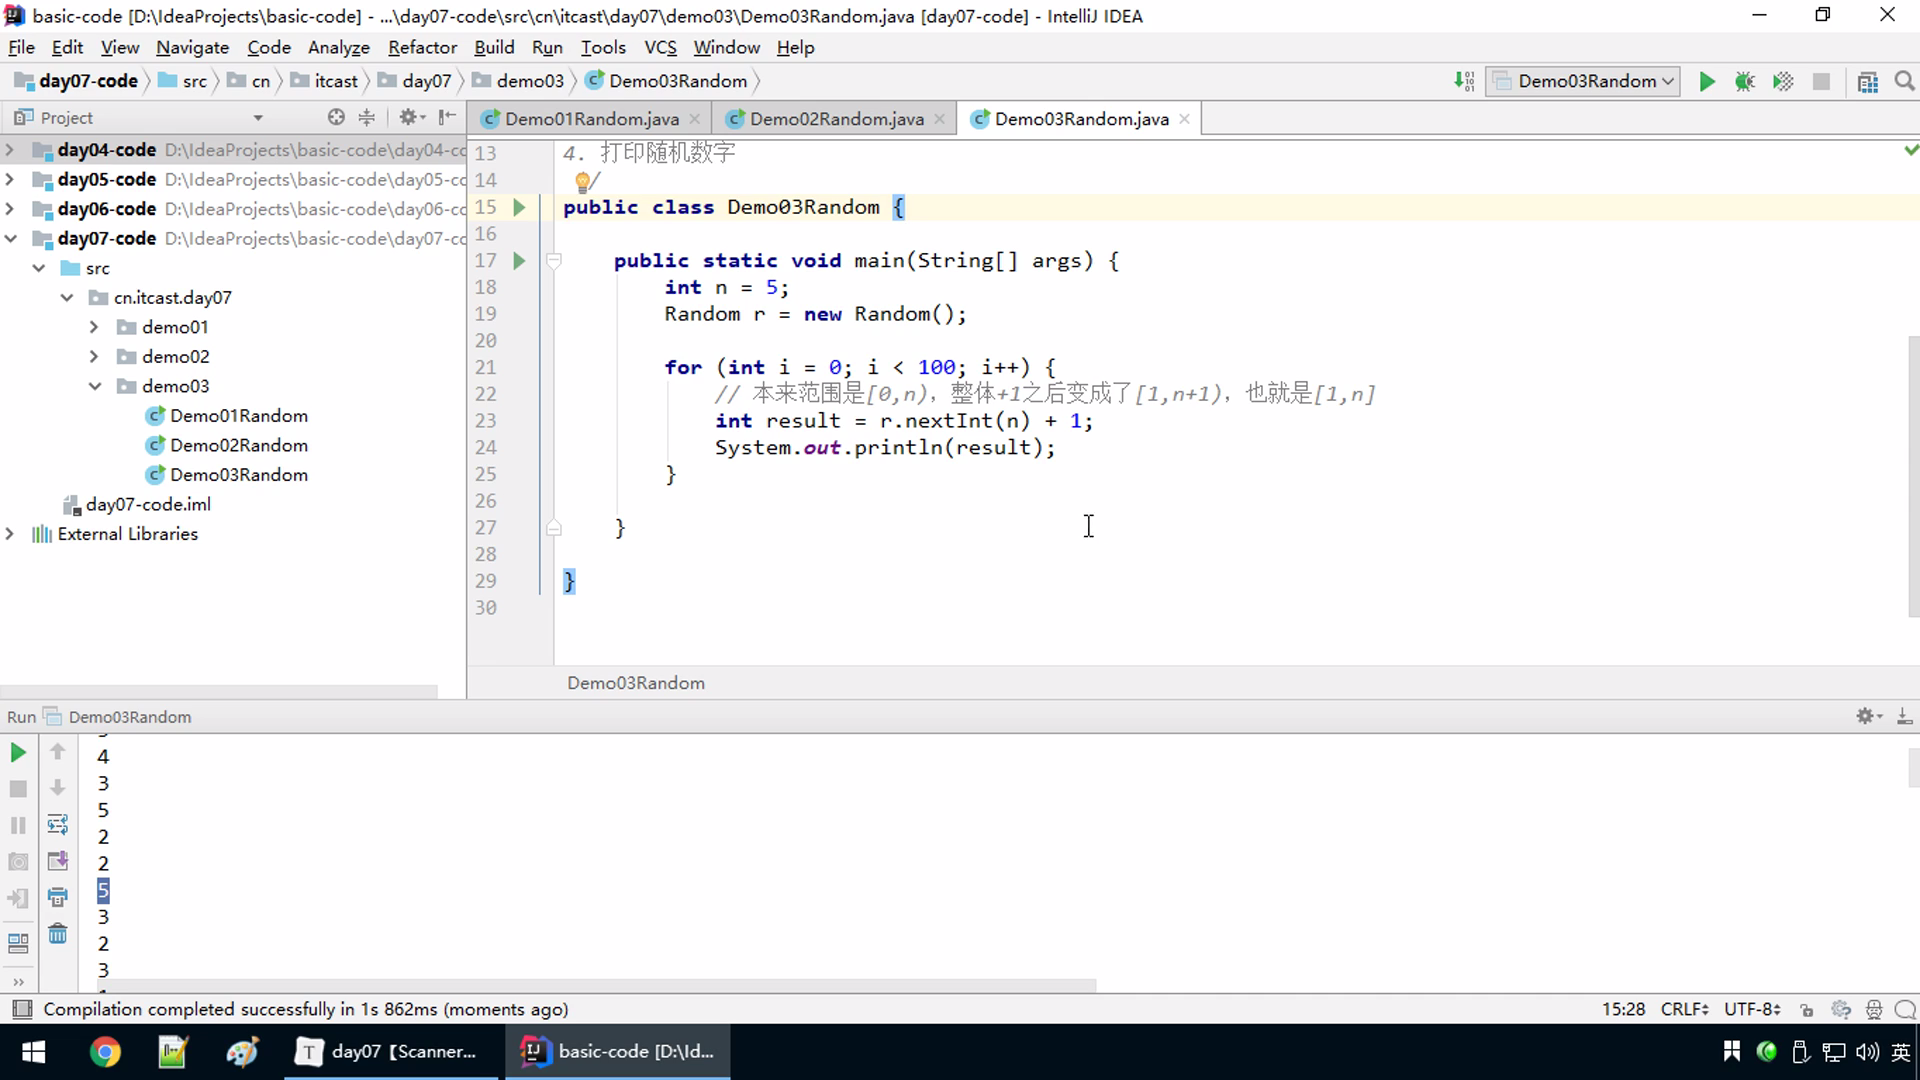Image resolution: width=1920 pixels, height=1080 pixels.
Task: Click the intention lightbulb in editor
Action: coord(582,181)
